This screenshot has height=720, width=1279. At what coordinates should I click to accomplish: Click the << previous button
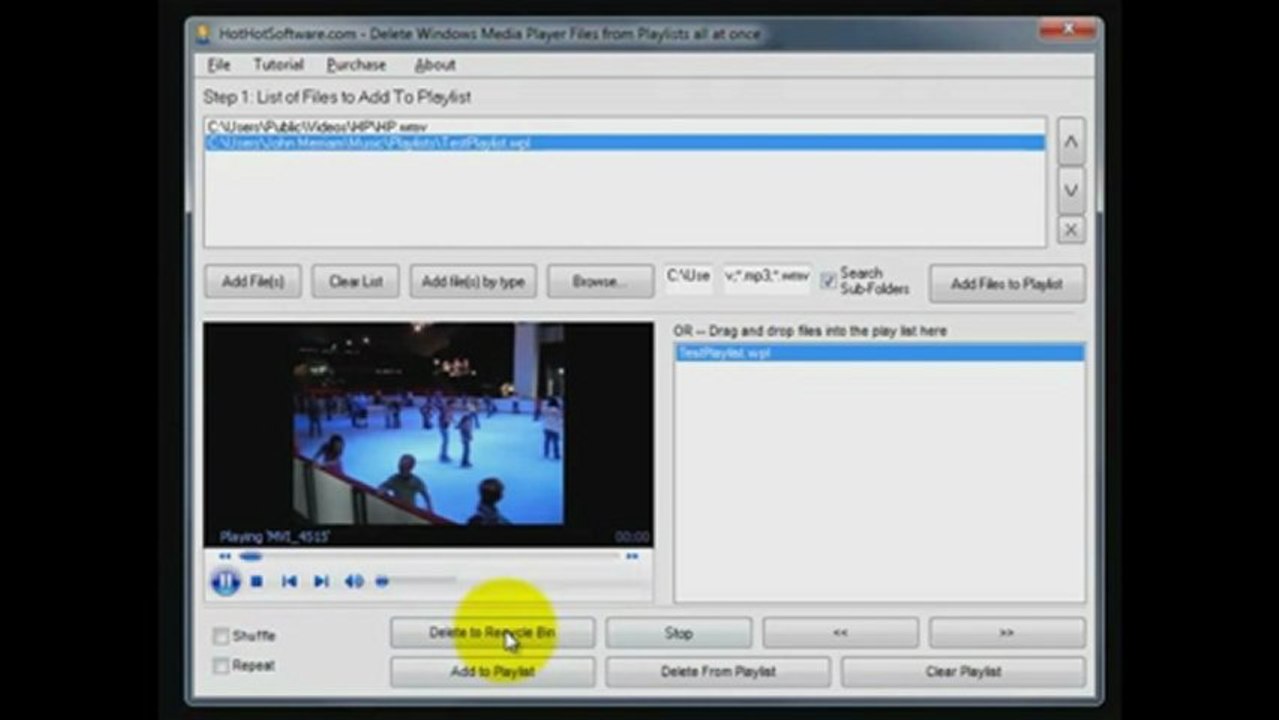840,633
